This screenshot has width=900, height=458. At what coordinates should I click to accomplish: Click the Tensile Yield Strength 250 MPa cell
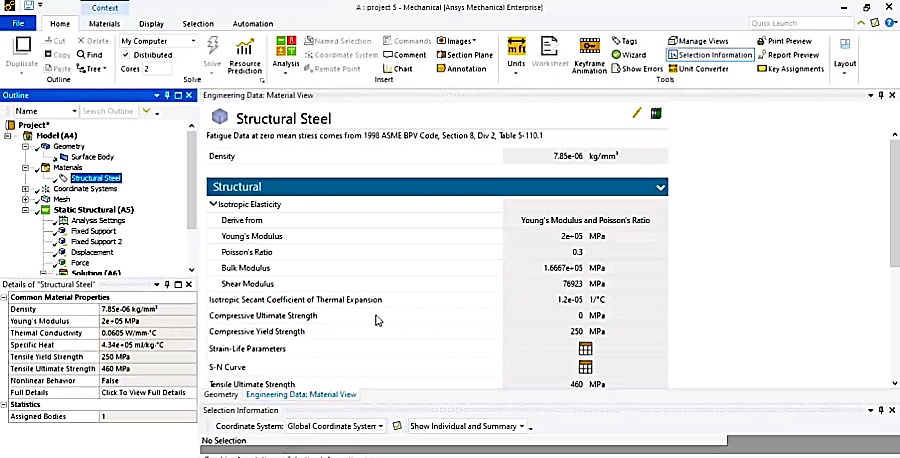148,357
